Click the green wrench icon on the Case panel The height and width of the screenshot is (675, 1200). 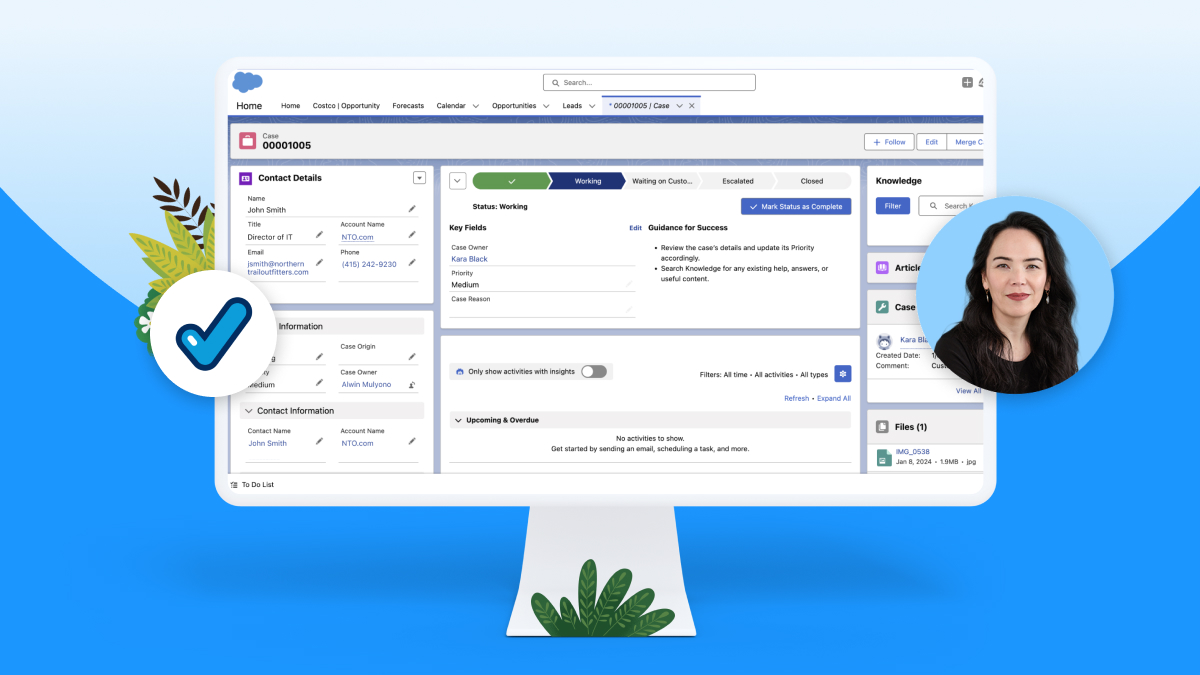(x=882, y=306)
